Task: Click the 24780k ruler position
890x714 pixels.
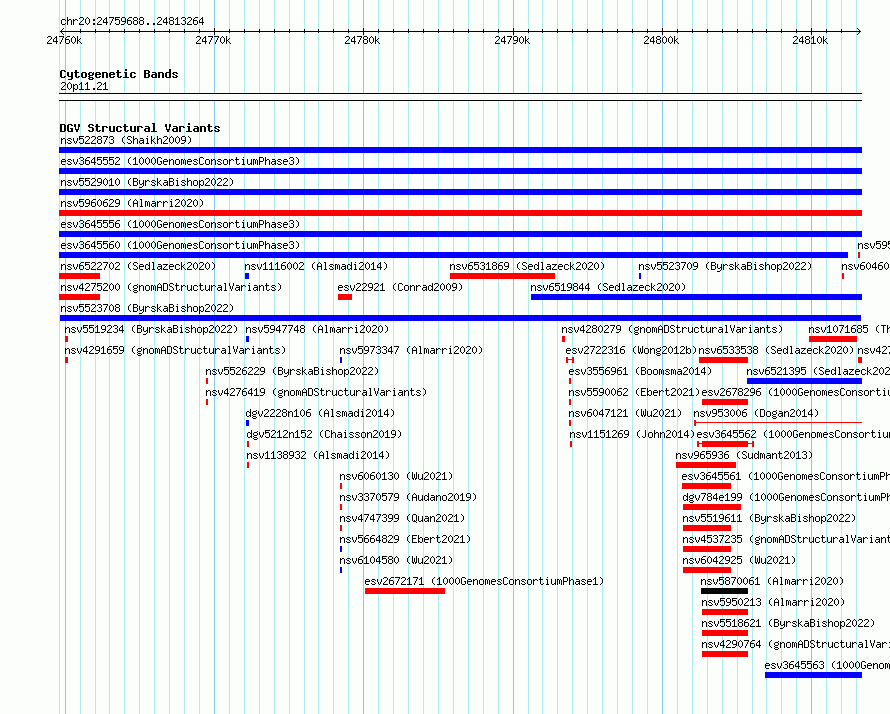Action: coord(362,40)
